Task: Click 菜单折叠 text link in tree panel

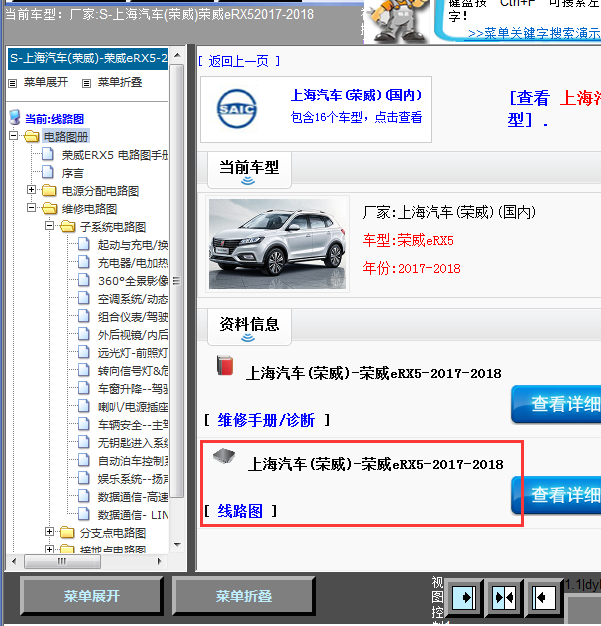Action: [x=120, y=82]
